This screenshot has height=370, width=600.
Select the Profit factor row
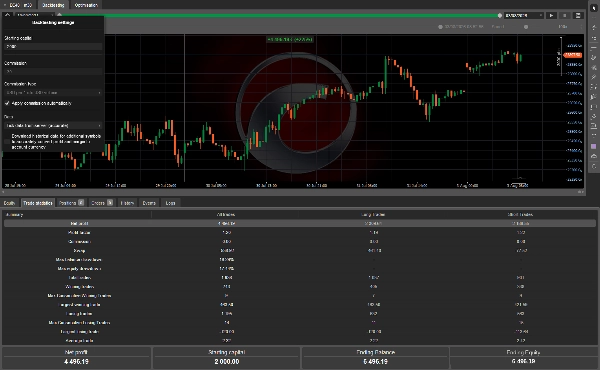(300, 233)
